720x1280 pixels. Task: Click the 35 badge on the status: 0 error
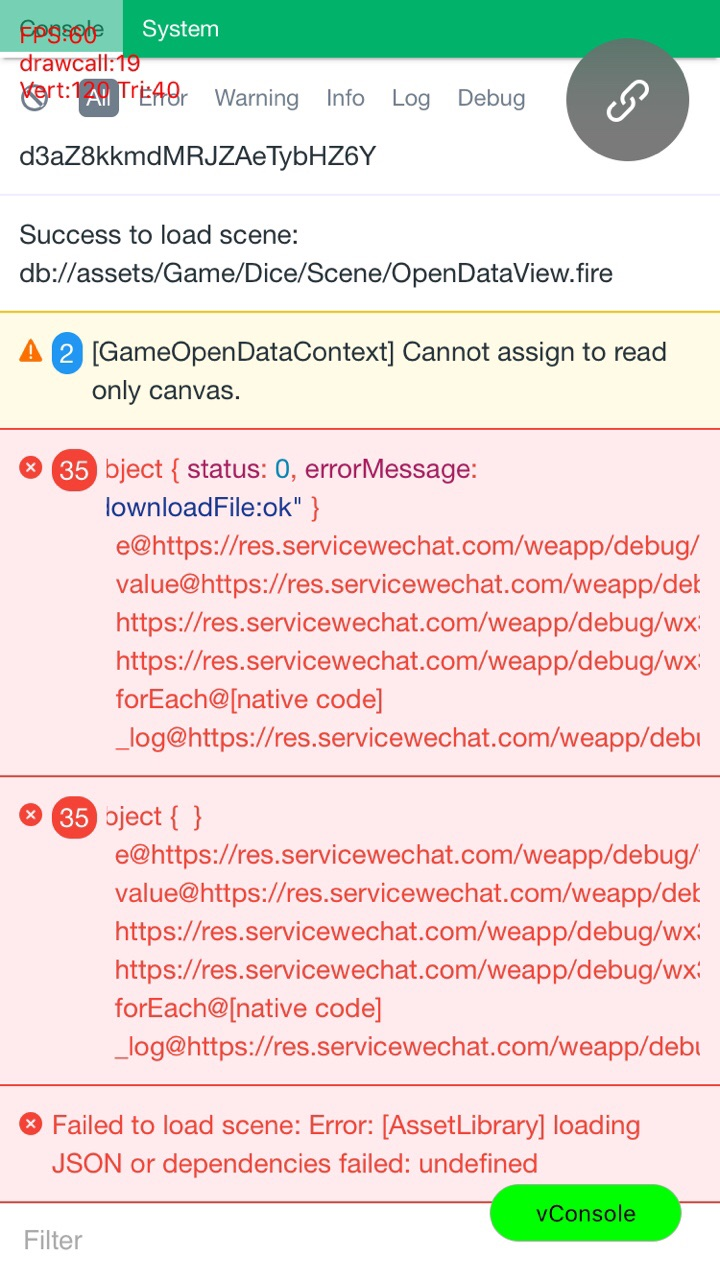click(x=74, y=470)
